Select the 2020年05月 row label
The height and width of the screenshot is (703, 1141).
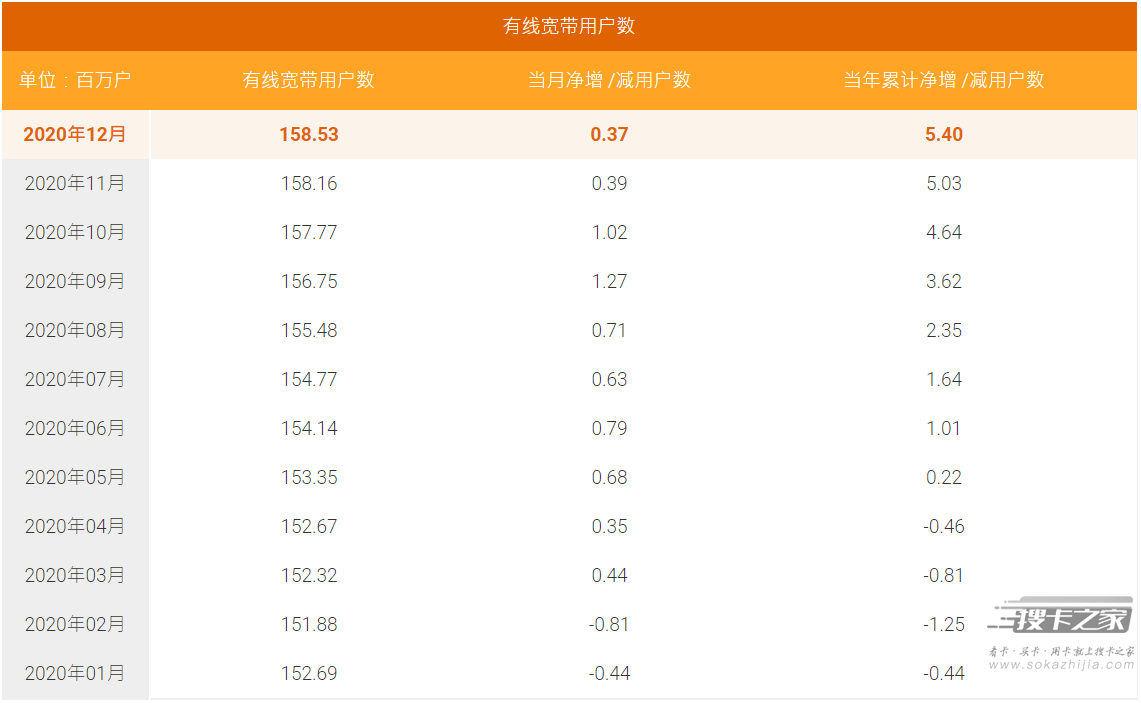[75, 477]
